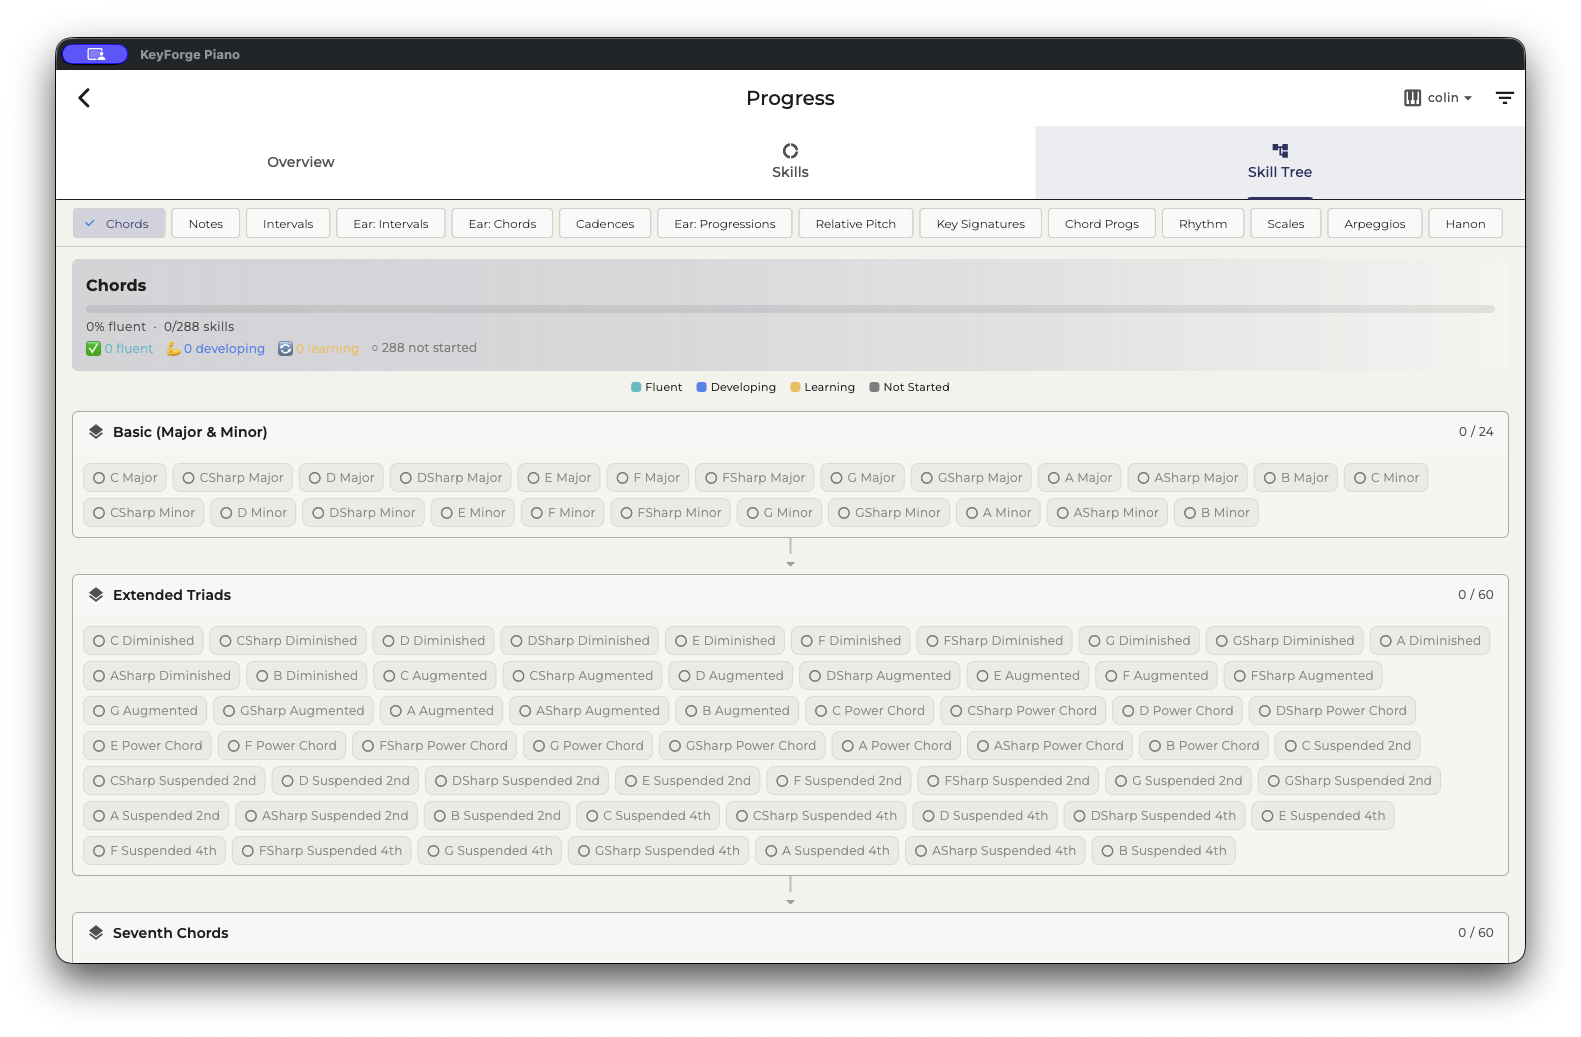Click the Skill Tree hierarchy icon
The width and height of the screenshot is (1581, 1037).
click(x=1280, y=151)
